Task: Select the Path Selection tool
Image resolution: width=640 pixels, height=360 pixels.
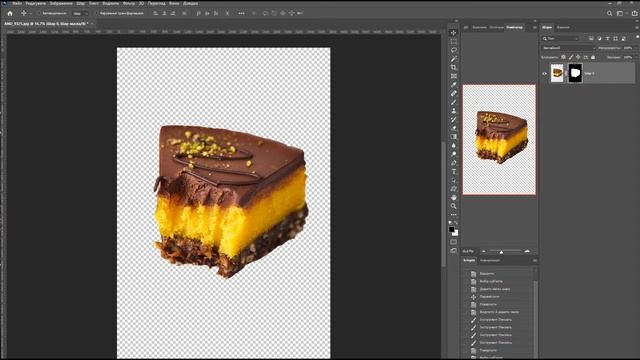Action: pyautogui.click(x=453, y=180)
